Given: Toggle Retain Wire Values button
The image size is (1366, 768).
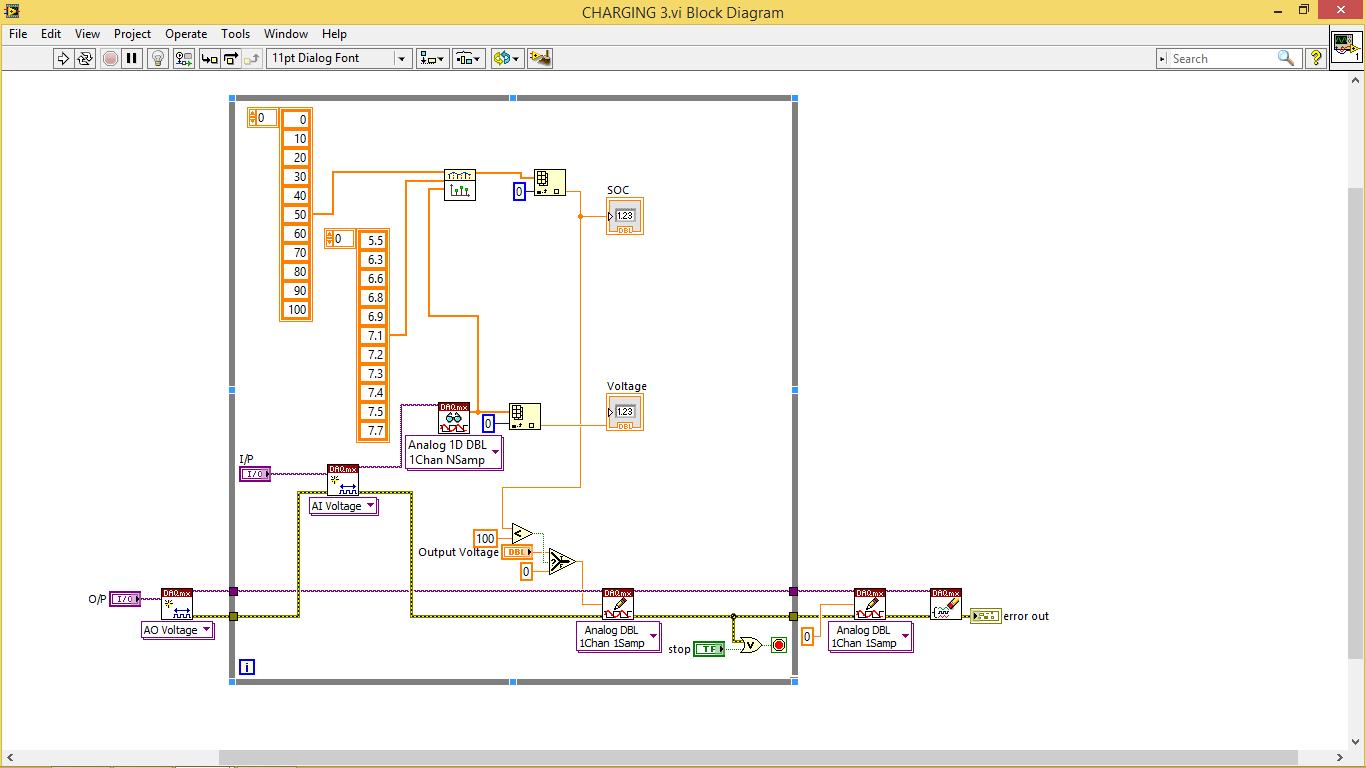Looking at the screenshot, I should pyautogui.click(x=184, y=58).
